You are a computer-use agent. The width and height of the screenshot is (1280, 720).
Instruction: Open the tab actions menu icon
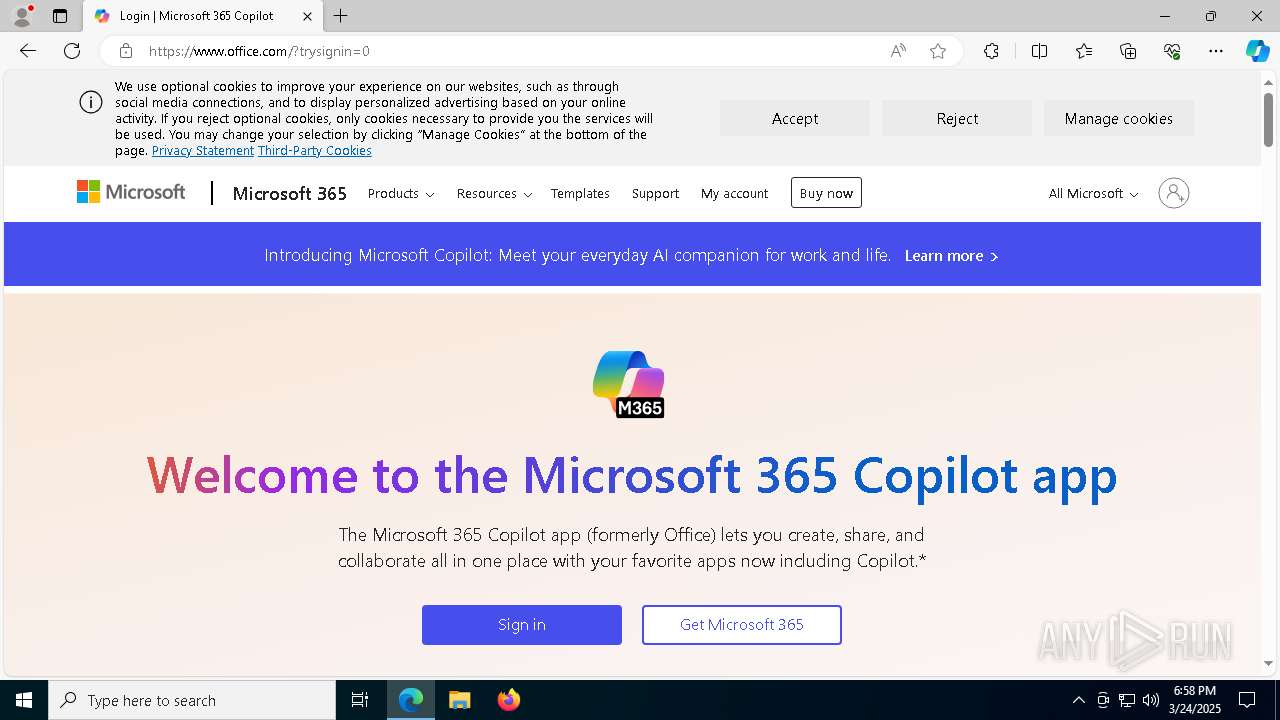(60, 16)
